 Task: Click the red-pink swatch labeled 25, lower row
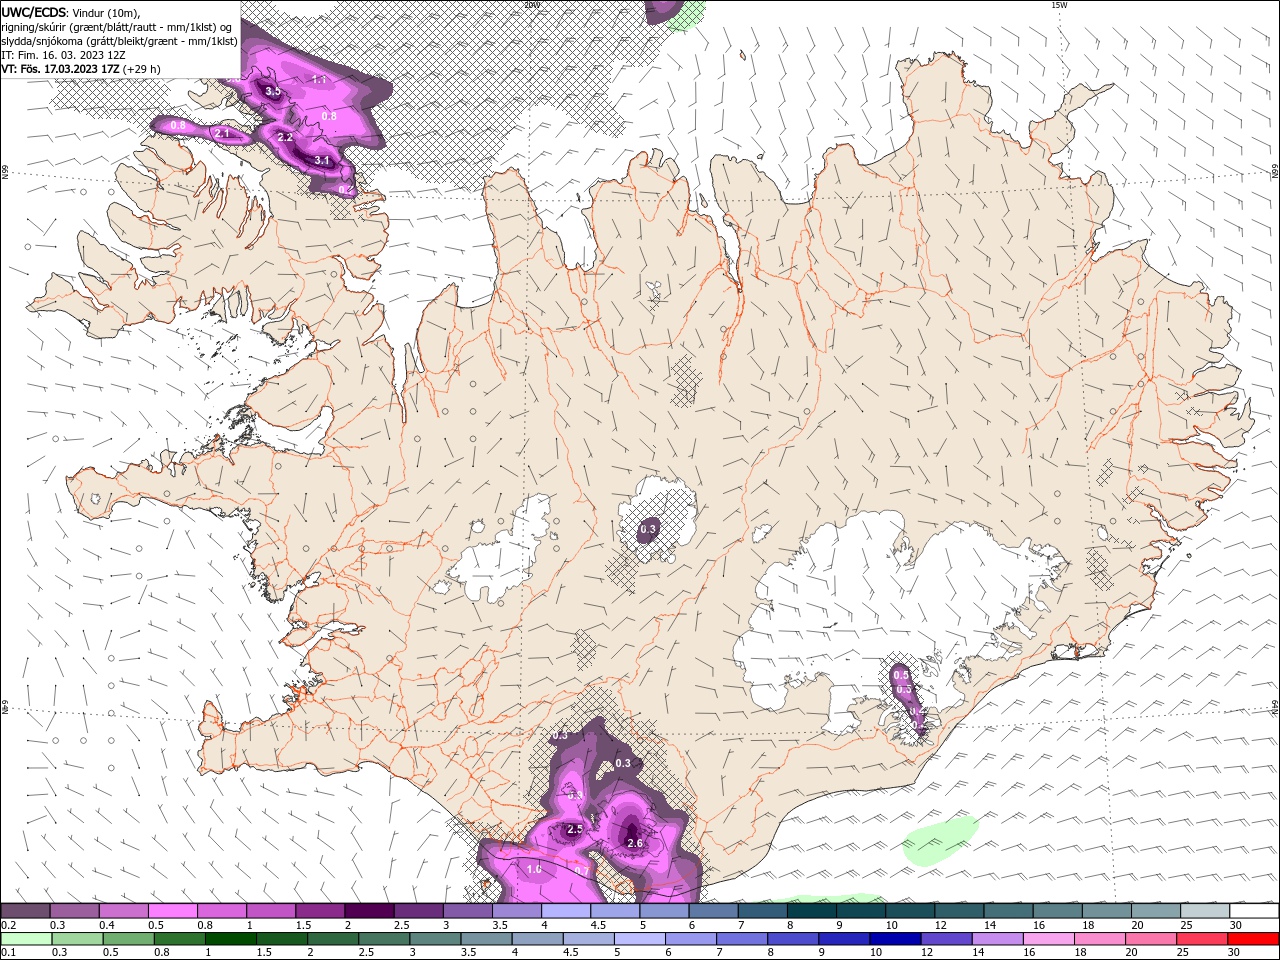coord(1202,939)
